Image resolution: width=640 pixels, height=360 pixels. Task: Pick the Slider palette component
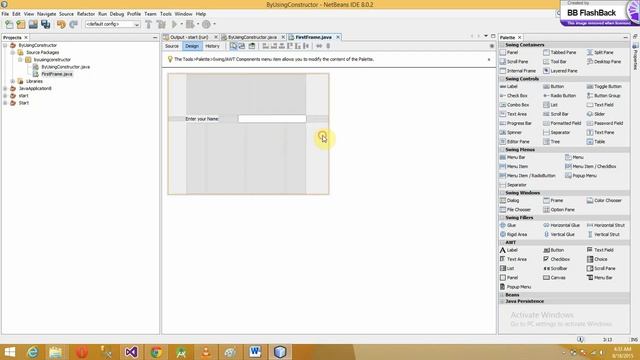click(596, 114)
